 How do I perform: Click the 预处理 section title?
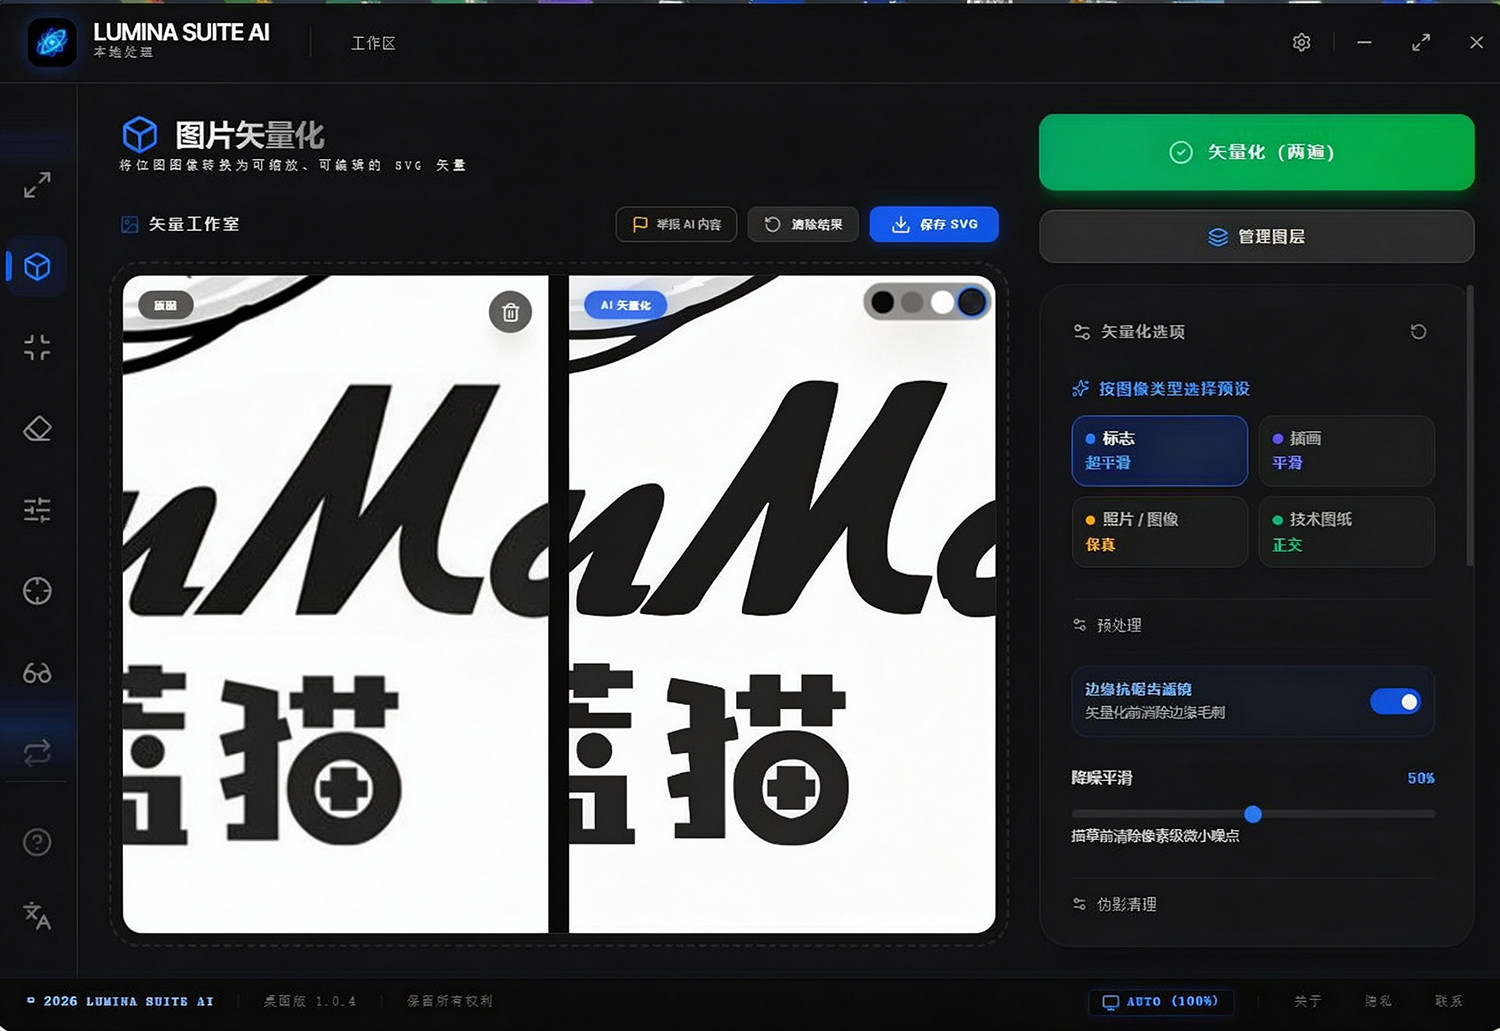[1119, 625]
